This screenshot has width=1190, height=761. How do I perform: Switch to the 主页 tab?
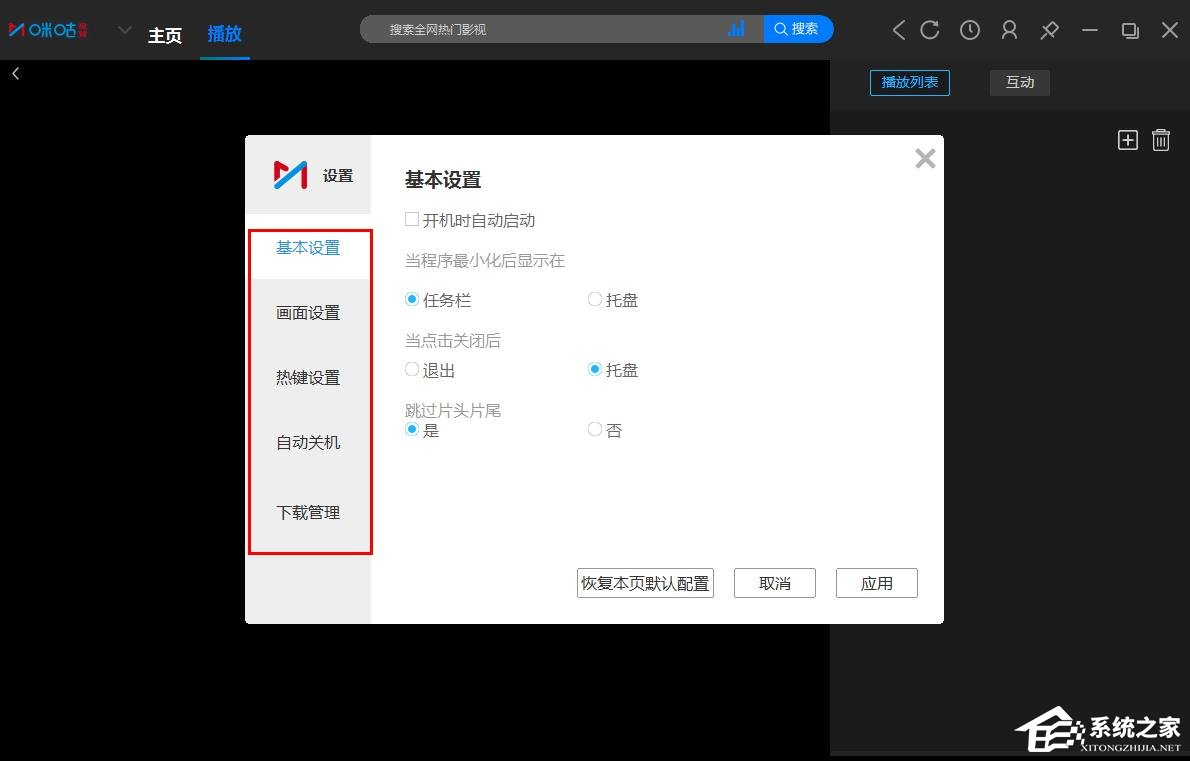[165, 35]
